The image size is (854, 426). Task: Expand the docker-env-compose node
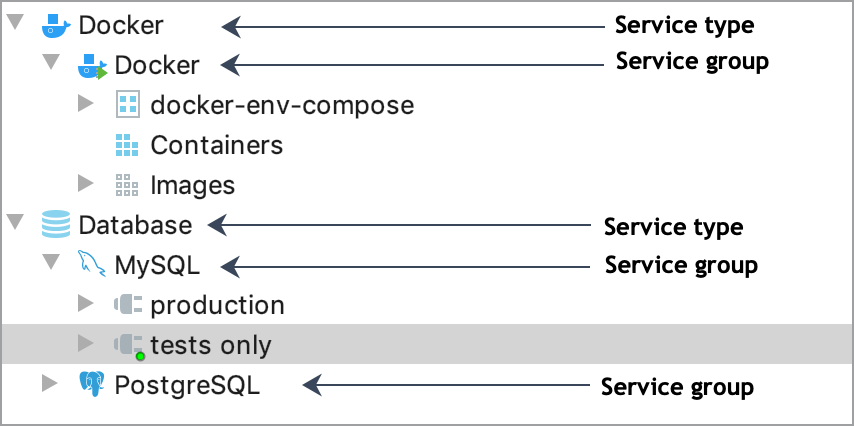tap(86, 105)
